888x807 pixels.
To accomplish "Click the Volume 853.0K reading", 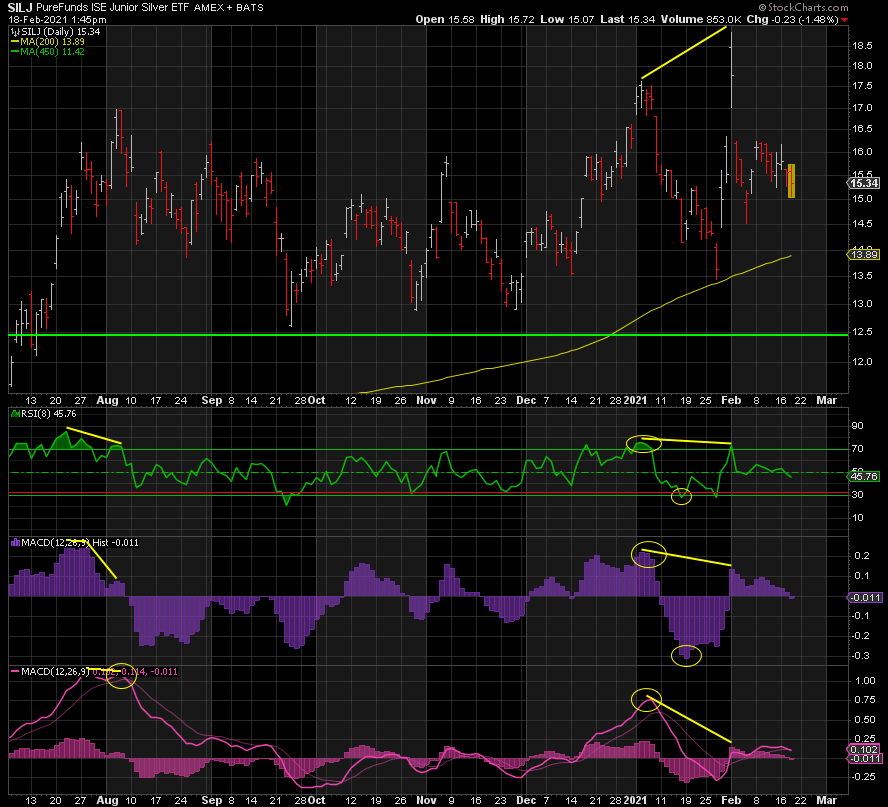I will pyautogui.click(x=701, y=19).
